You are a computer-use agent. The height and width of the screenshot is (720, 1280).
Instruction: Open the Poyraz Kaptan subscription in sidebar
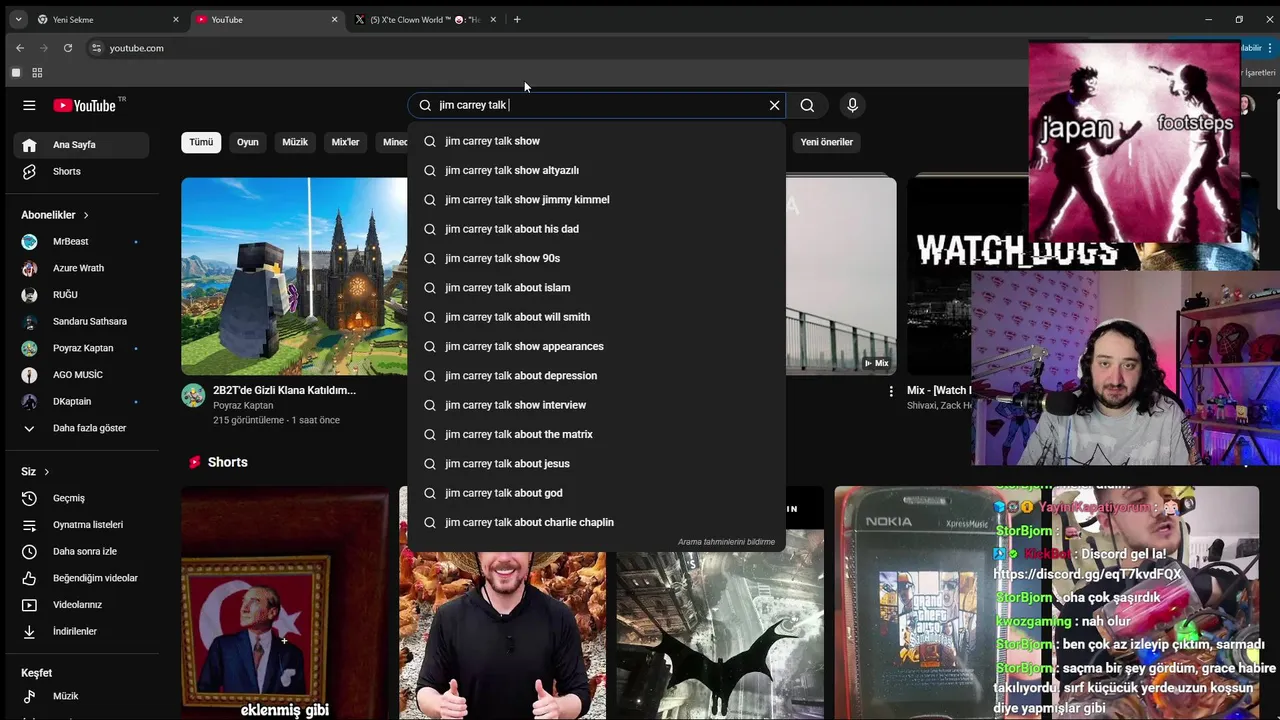81,348
